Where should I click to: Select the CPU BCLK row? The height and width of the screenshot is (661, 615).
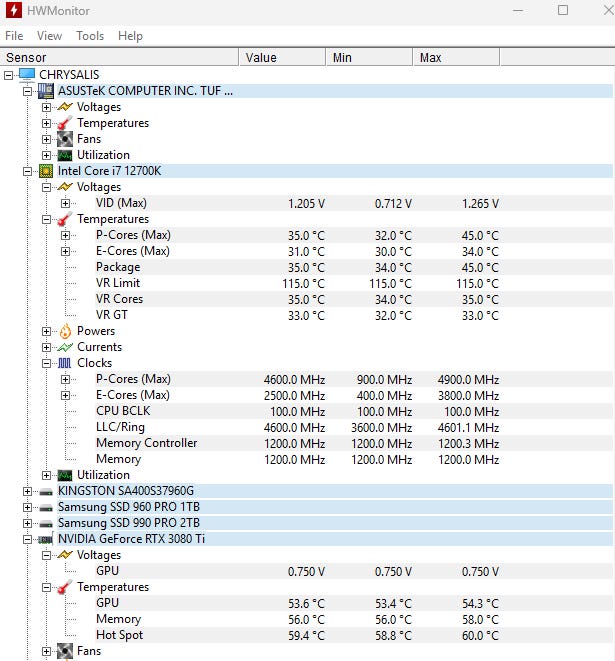point(354,411)
